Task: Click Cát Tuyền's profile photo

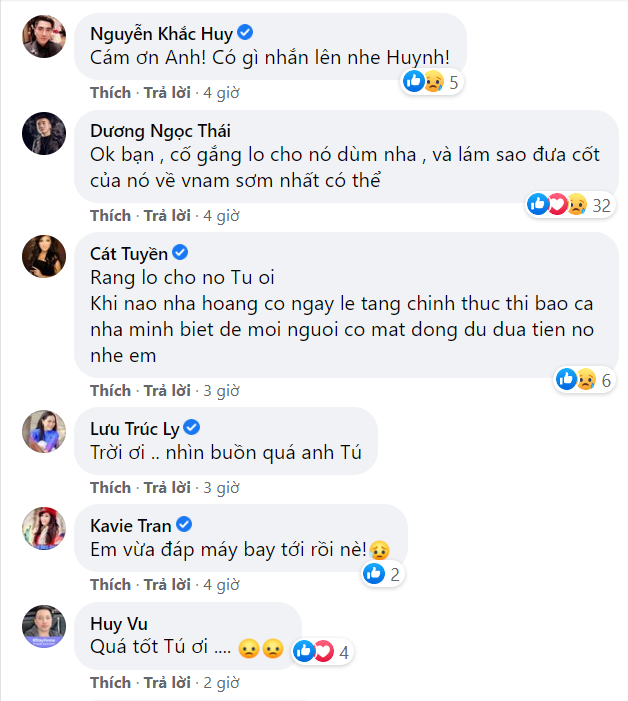Action: click(x=44, y=258)
